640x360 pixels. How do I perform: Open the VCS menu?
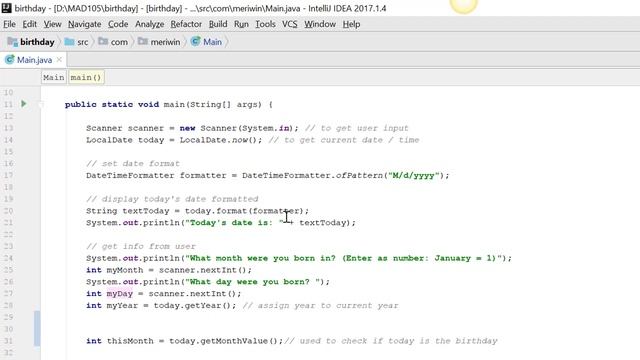coord(290,24)
